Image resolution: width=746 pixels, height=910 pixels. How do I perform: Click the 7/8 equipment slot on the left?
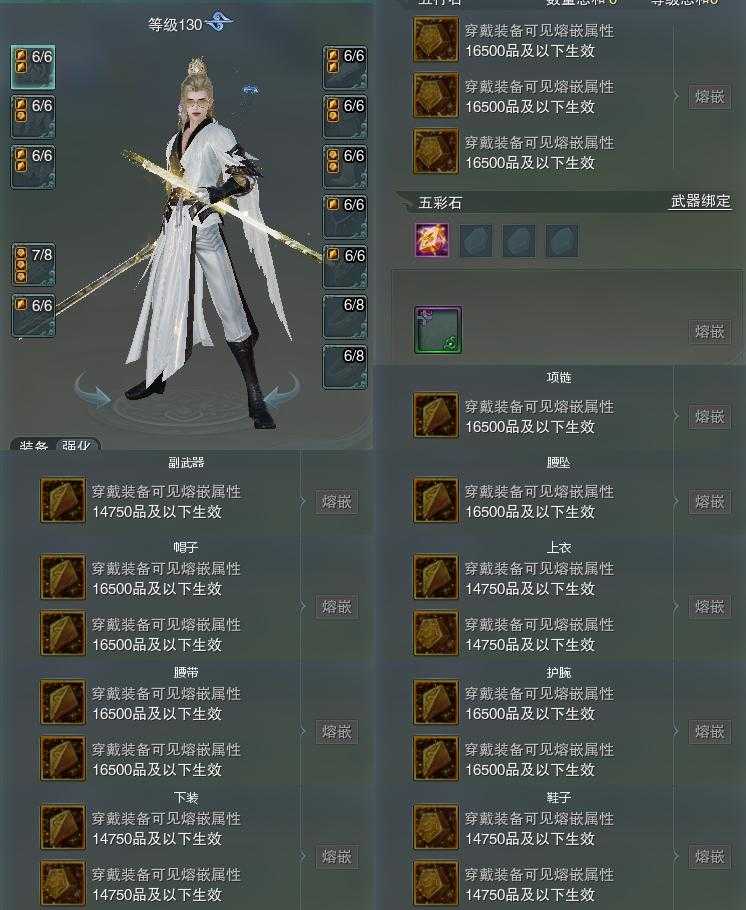(x=33, y=265)
